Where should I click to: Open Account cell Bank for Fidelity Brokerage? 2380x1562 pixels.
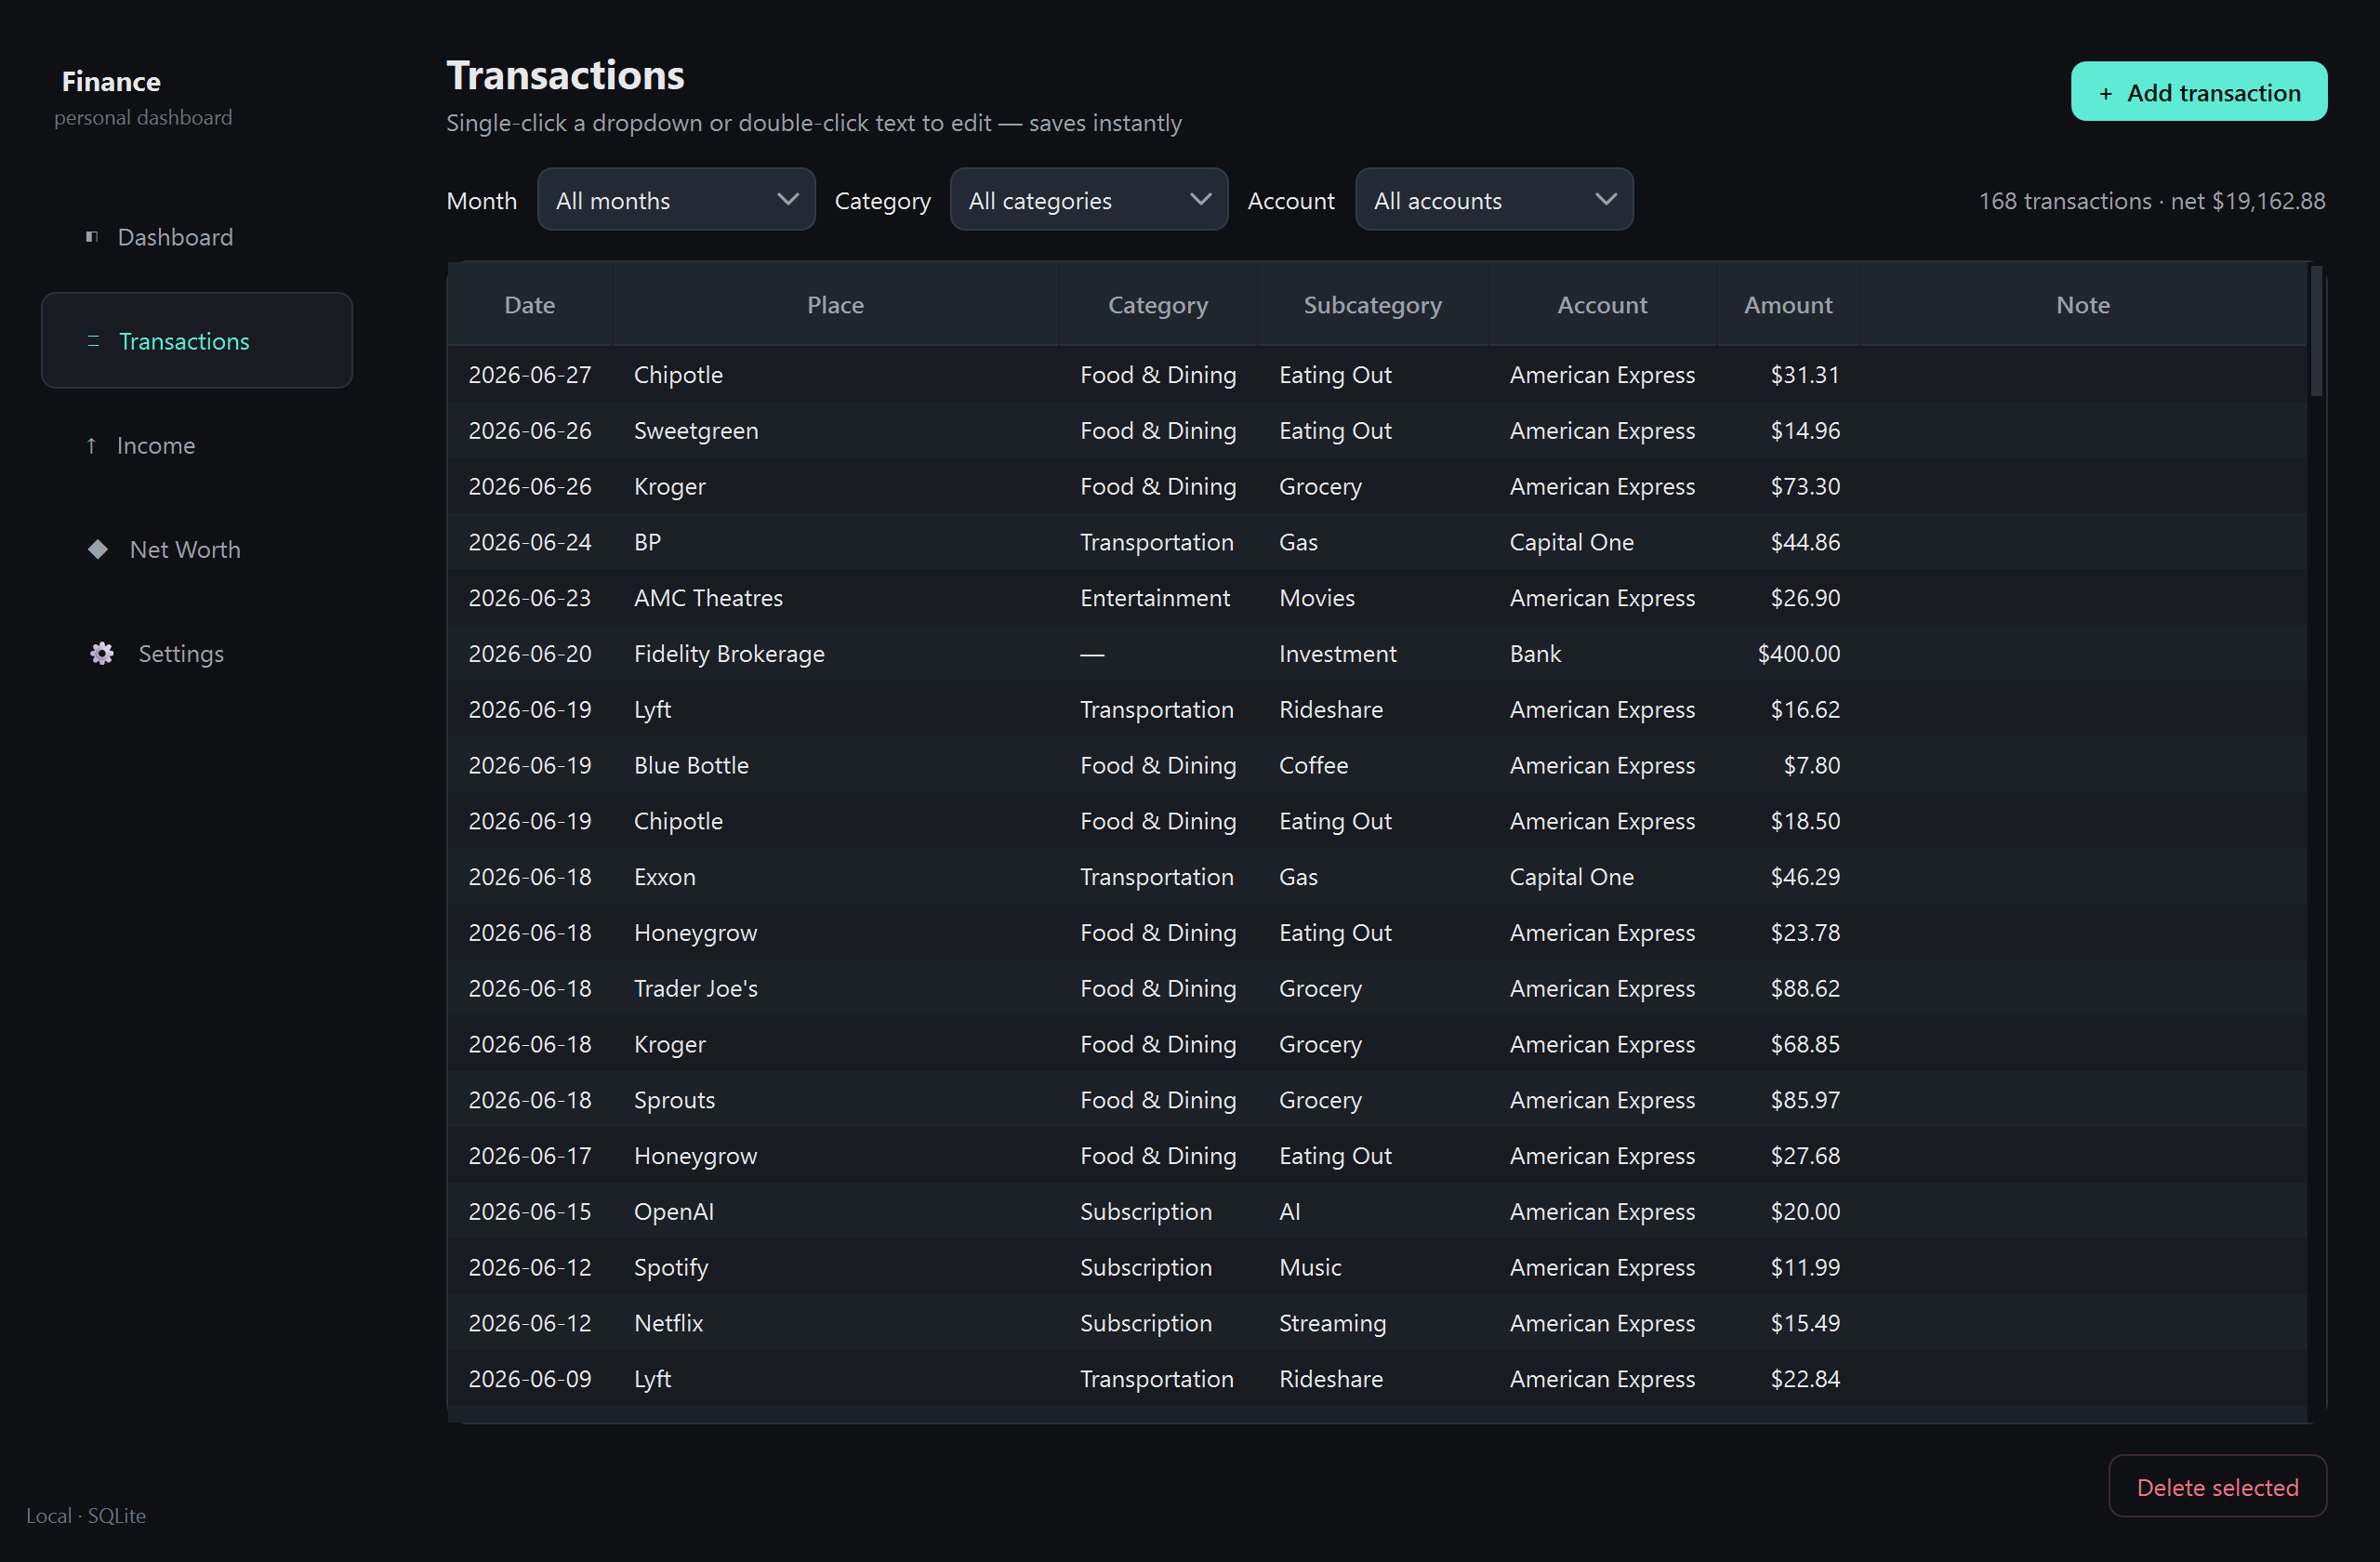coord(1602,653)
